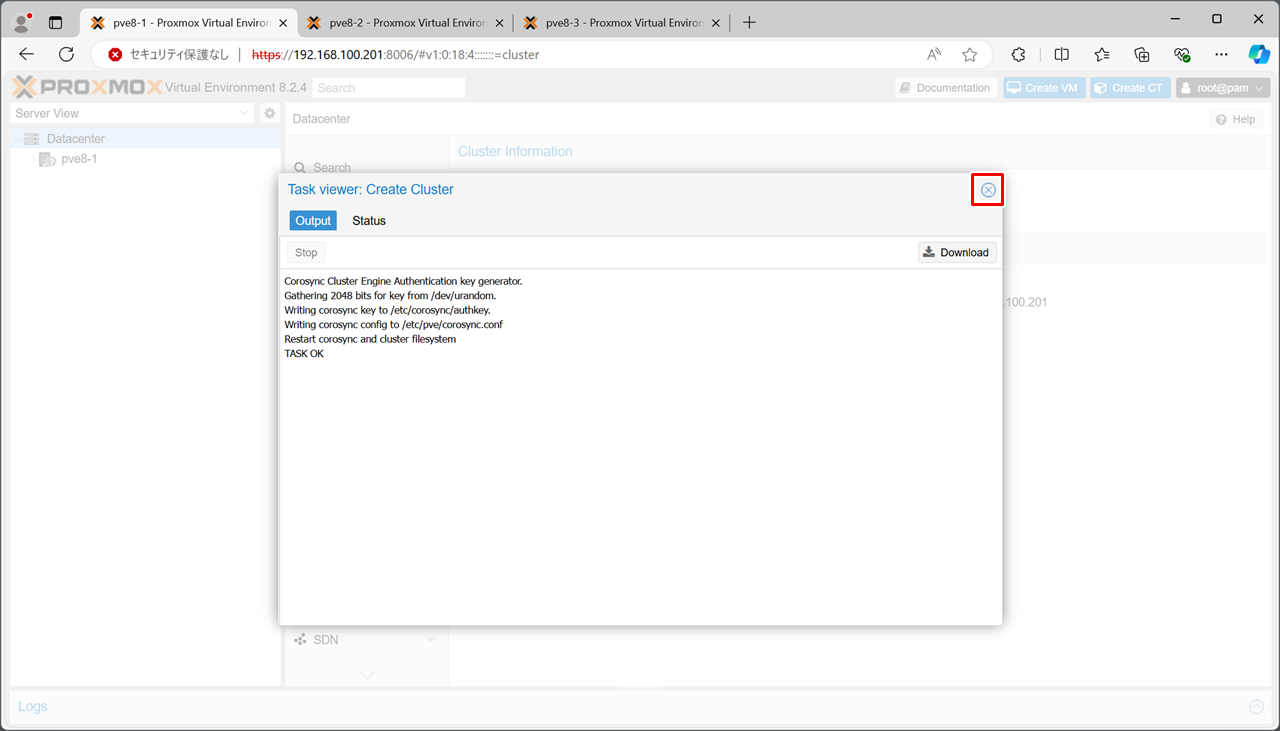The image size is (1280, 731).
Task: Click the Download log button
Action: (957, 253)
